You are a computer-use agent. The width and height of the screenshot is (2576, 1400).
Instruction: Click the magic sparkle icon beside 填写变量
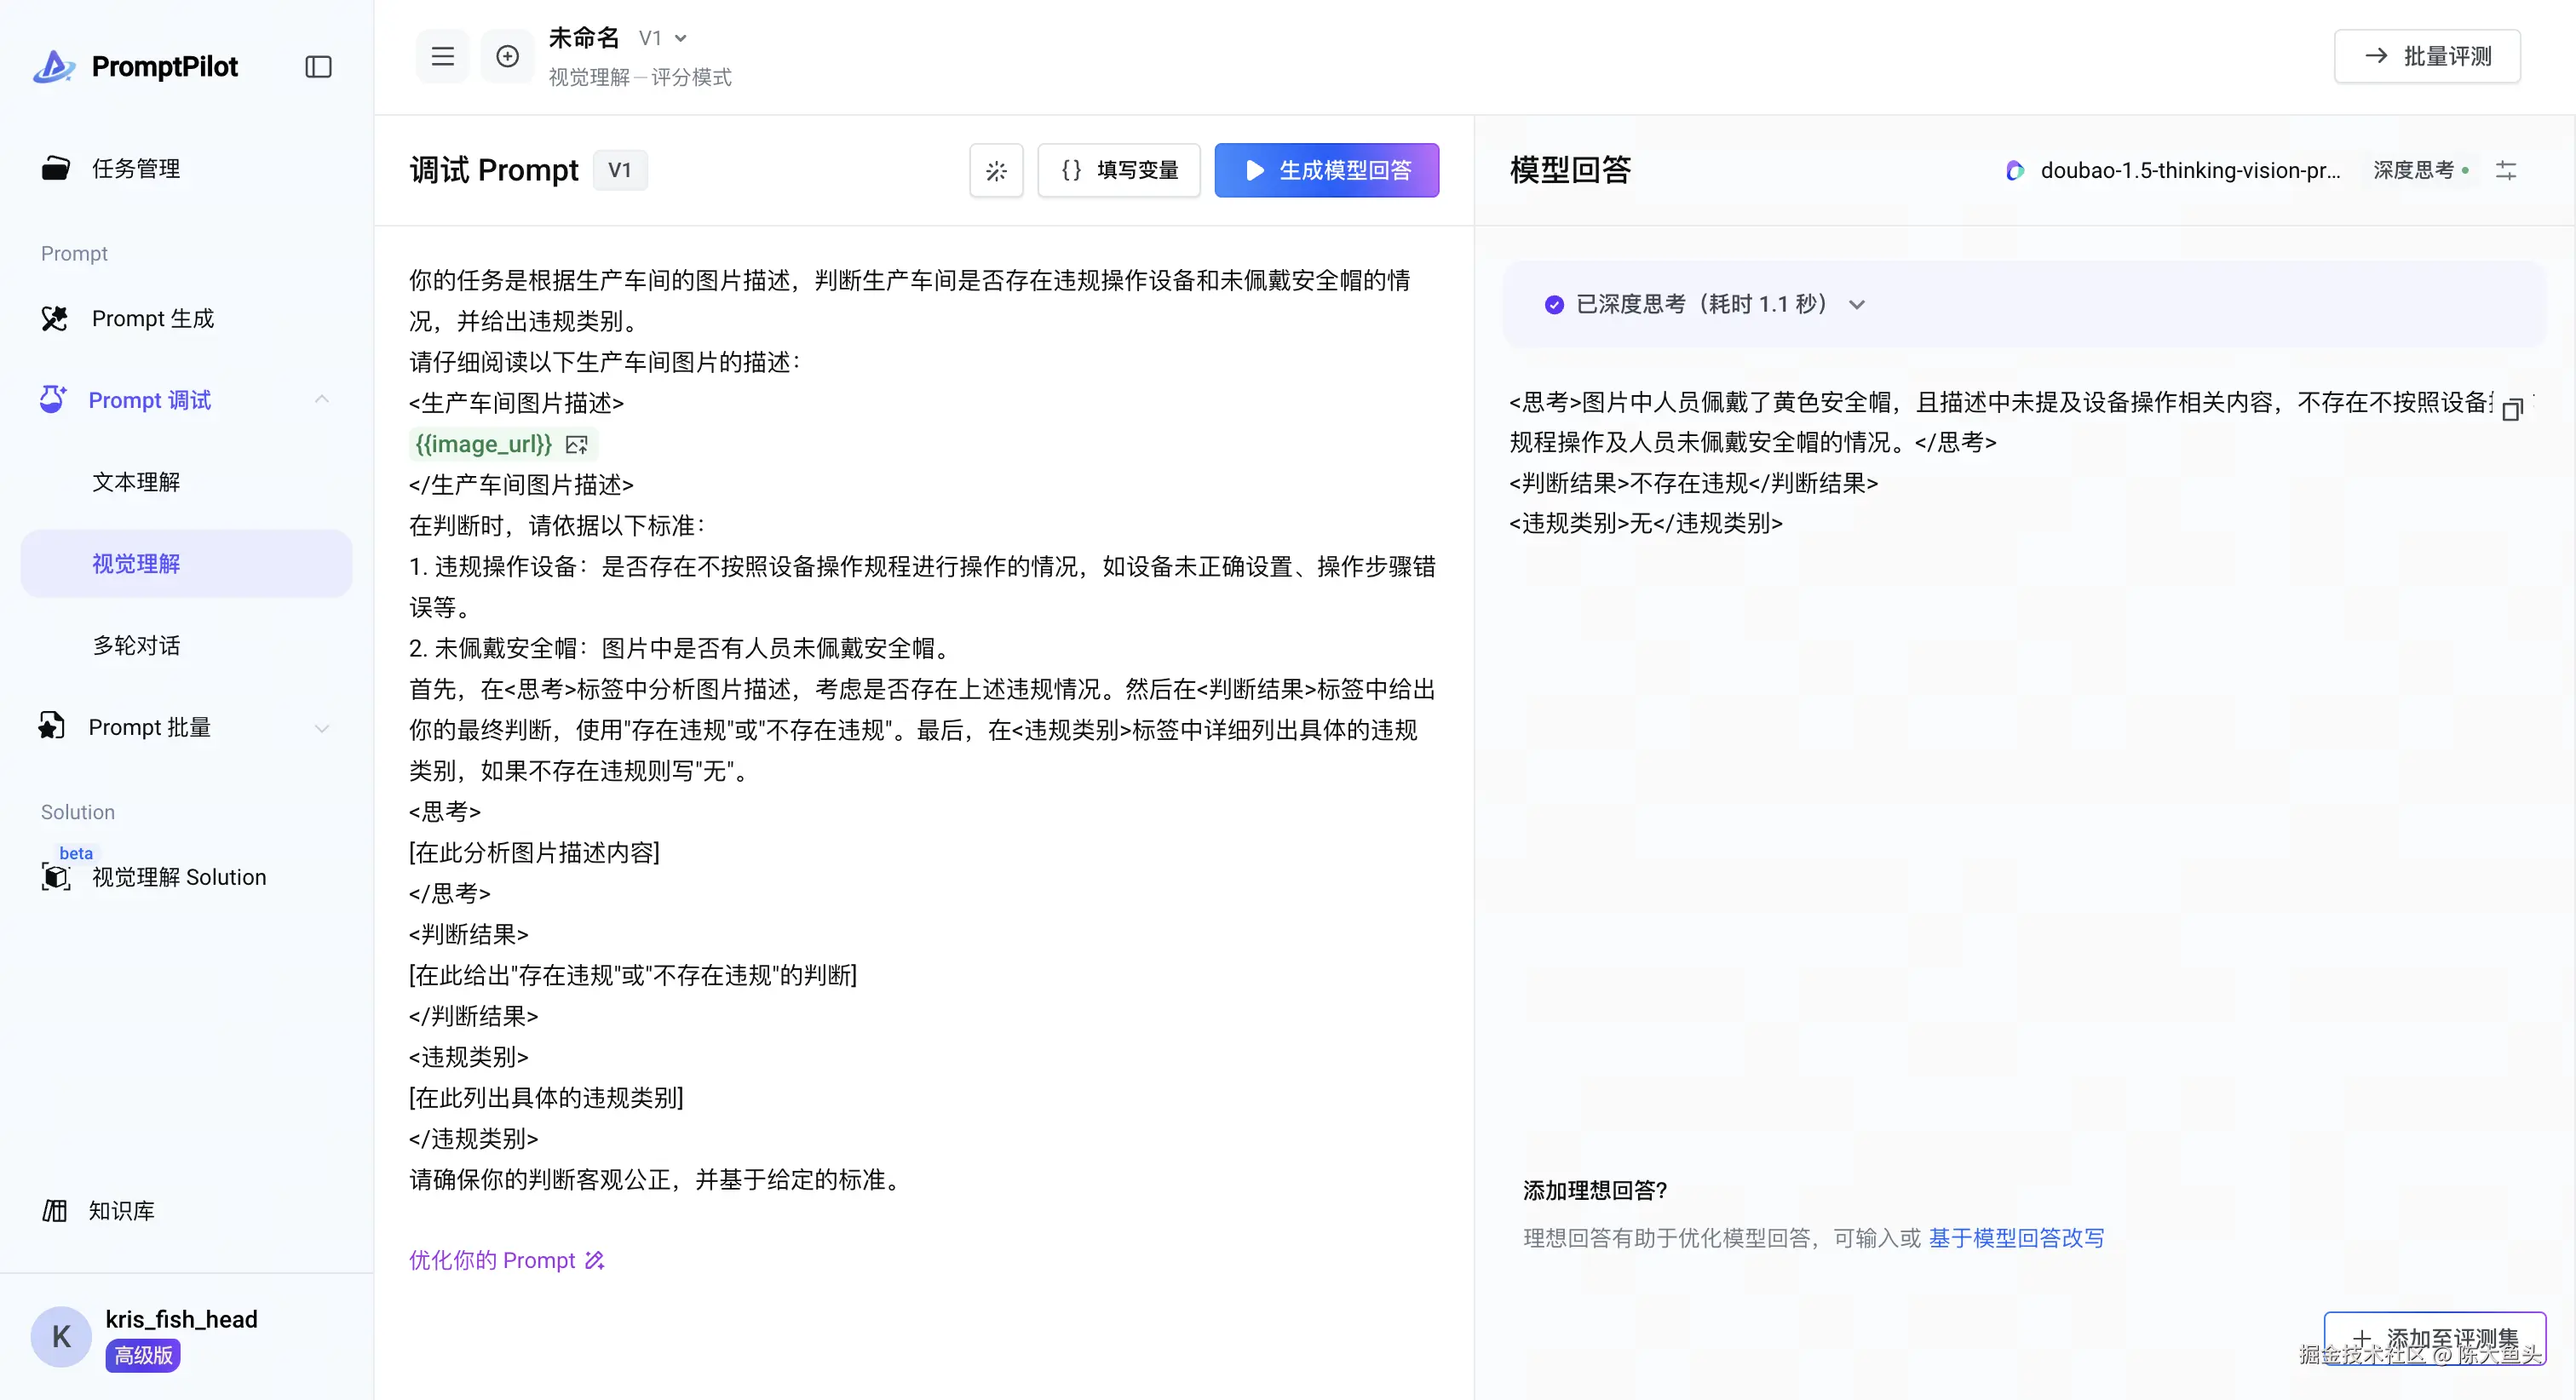(995, 171)
